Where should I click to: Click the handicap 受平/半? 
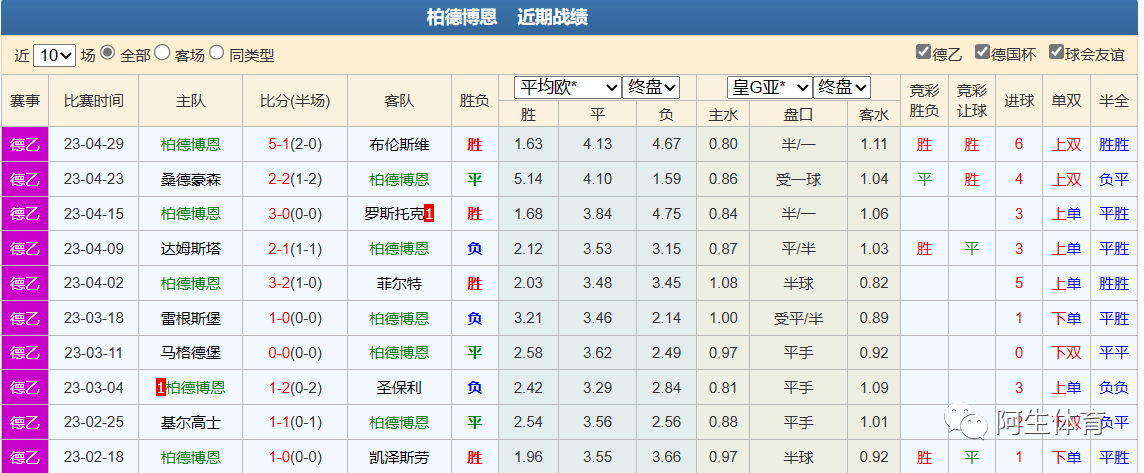[798, 318]
